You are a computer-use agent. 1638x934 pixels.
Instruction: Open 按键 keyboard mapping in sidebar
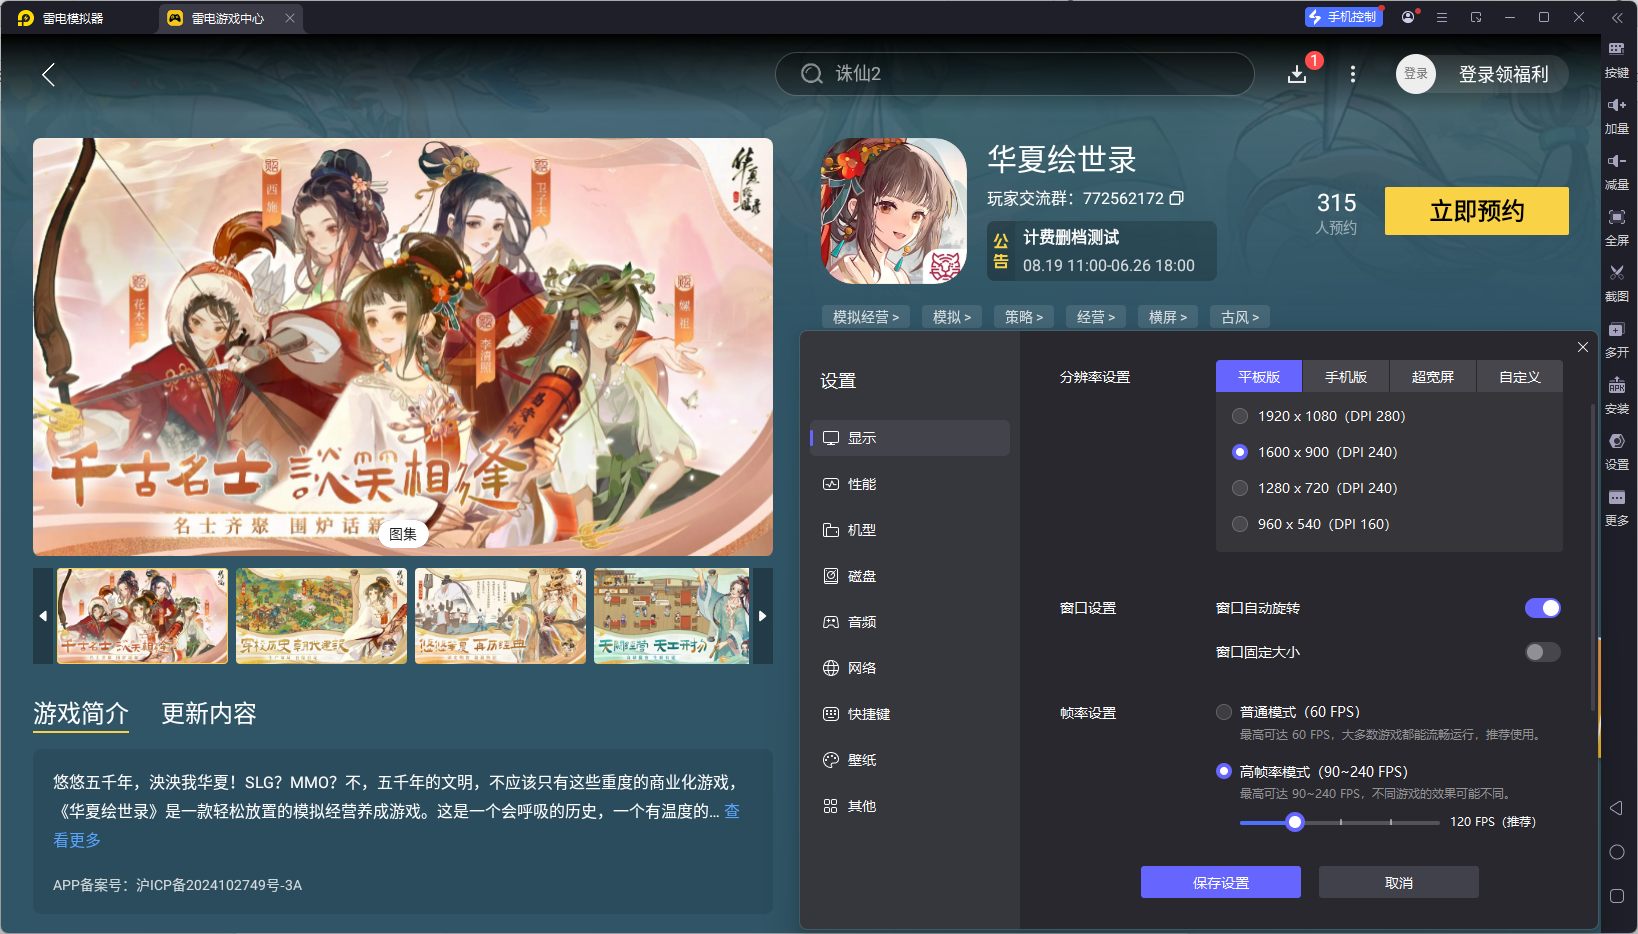click(1617, 60)
